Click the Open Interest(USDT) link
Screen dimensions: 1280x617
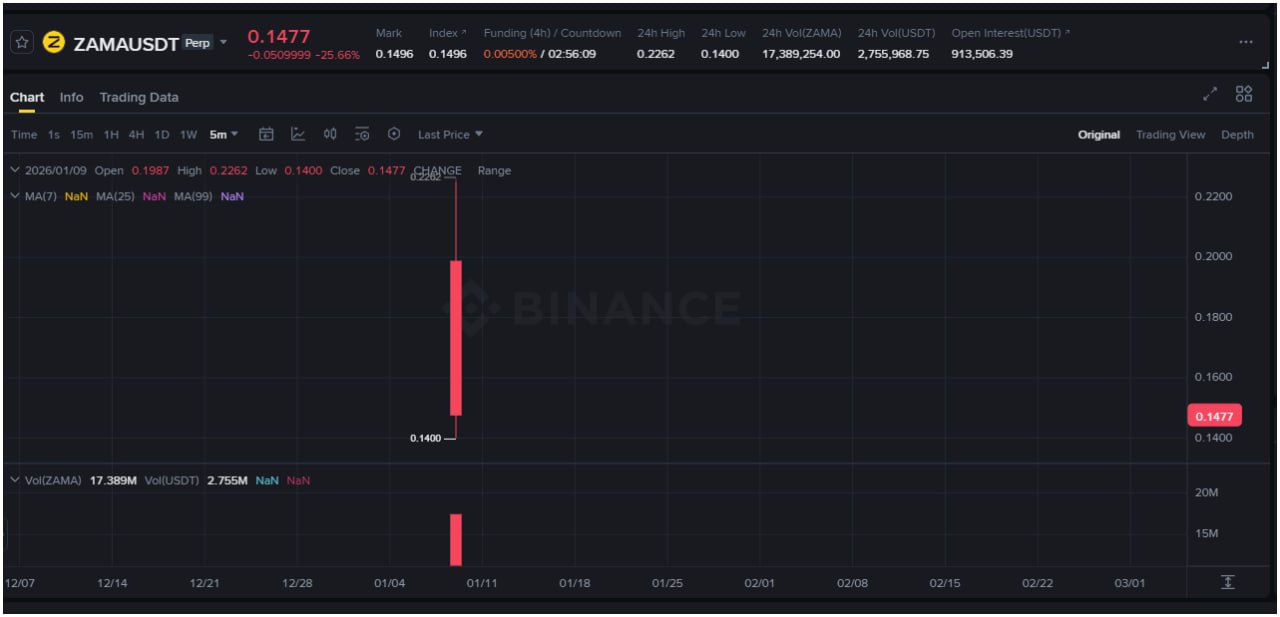[1009, 33]
